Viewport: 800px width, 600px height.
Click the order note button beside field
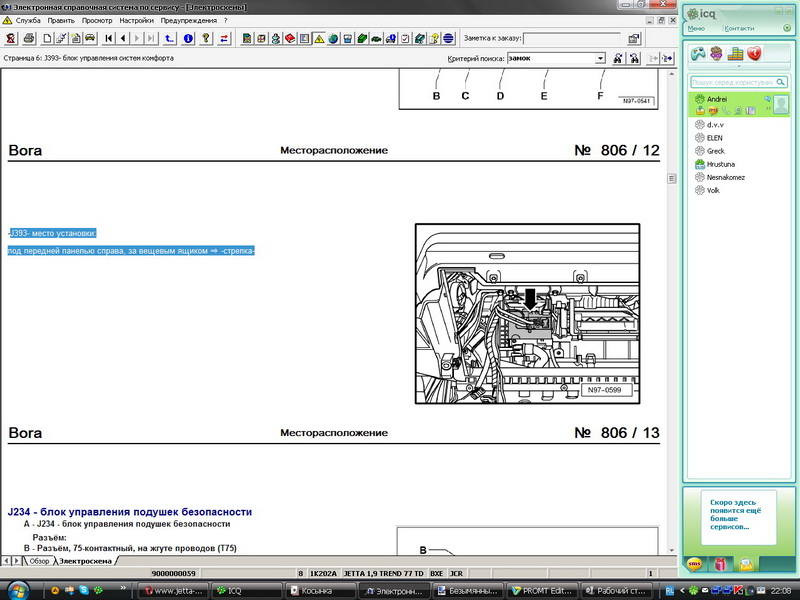pos(634,38)
